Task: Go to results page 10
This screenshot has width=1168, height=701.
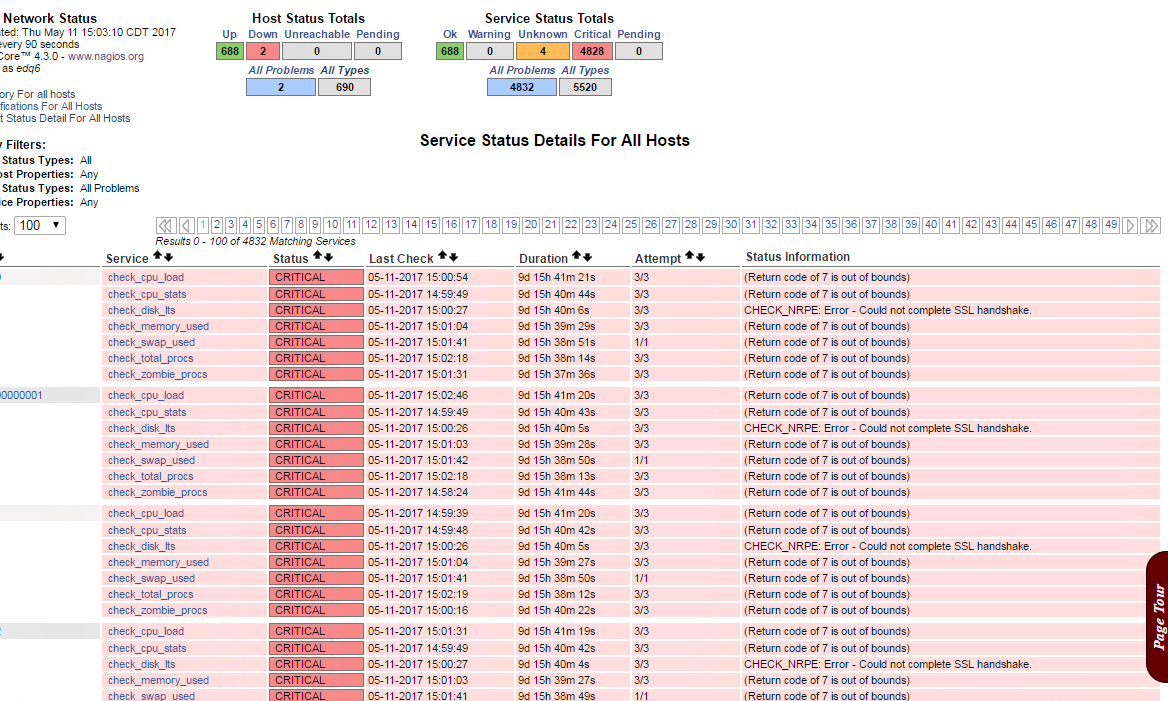Action: point(332,224)
